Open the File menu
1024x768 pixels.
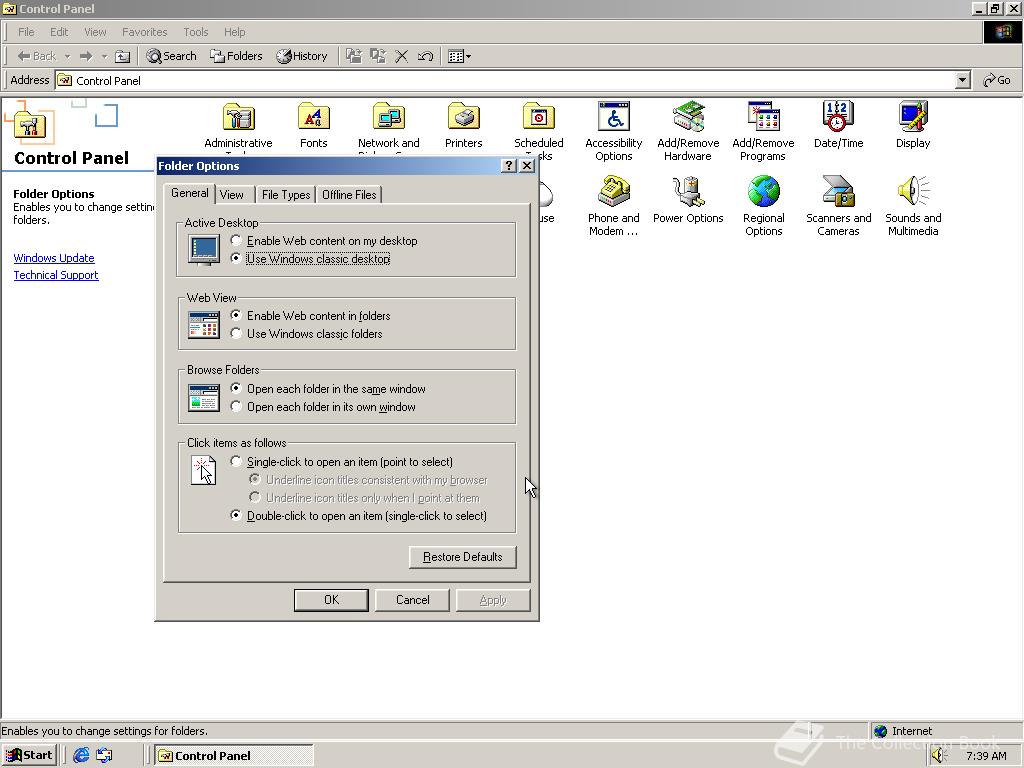point(26,32)
